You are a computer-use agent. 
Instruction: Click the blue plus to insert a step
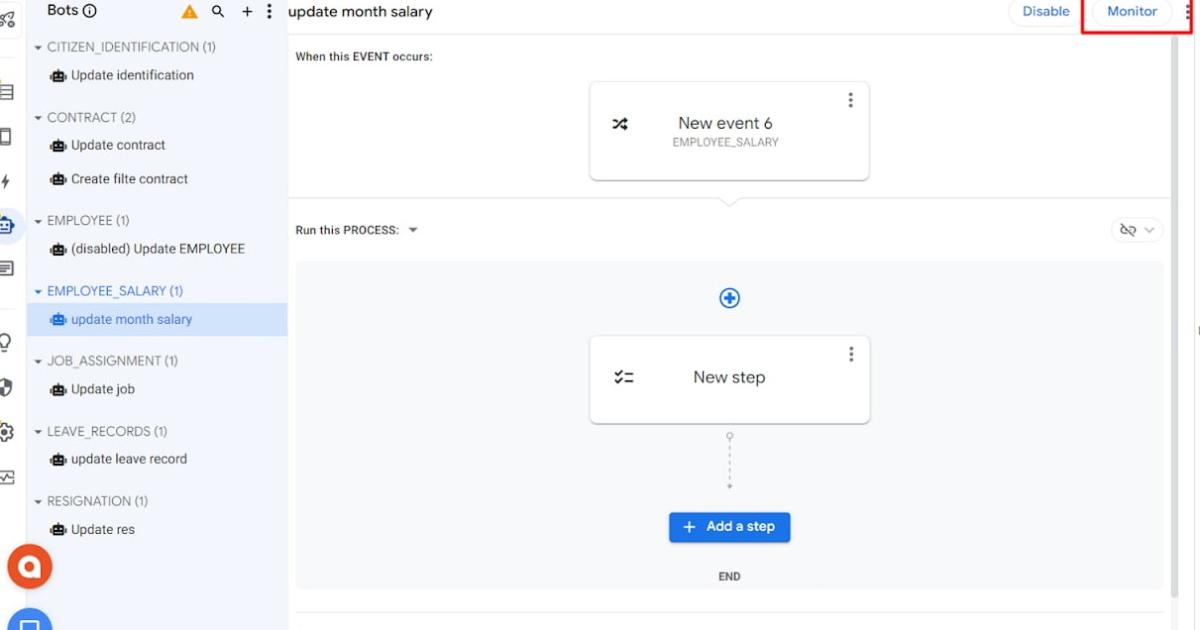729,297
